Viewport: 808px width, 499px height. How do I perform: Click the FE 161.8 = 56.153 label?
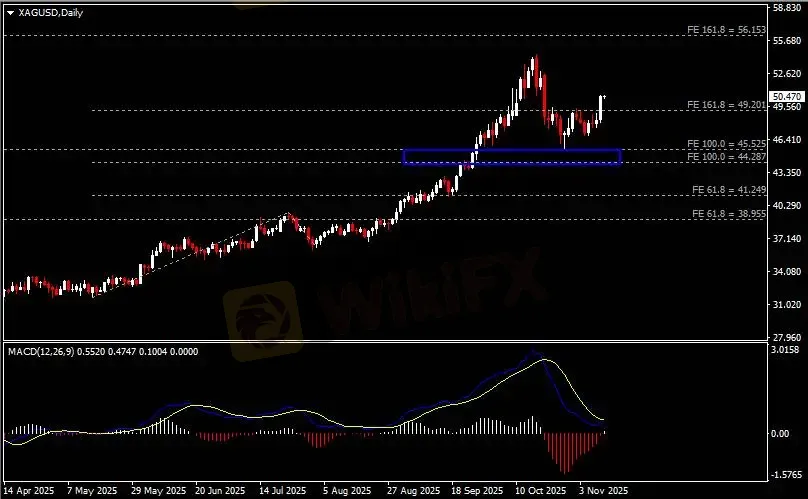point(726,31)
